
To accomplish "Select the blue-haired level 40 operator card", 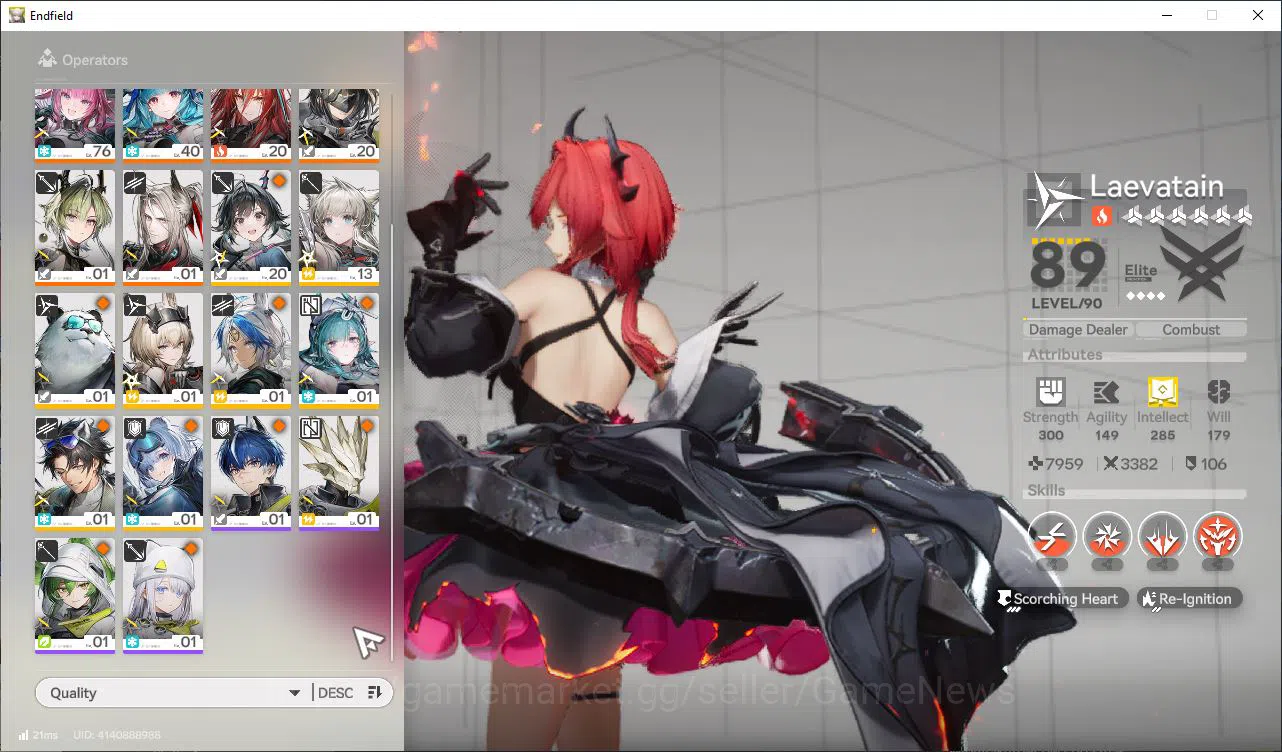I will (x=163, y=125).
